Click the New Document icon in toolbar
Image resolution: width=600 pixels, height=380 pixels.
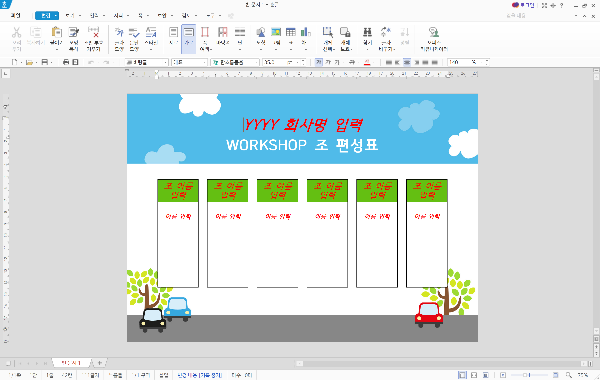[15, 62]
